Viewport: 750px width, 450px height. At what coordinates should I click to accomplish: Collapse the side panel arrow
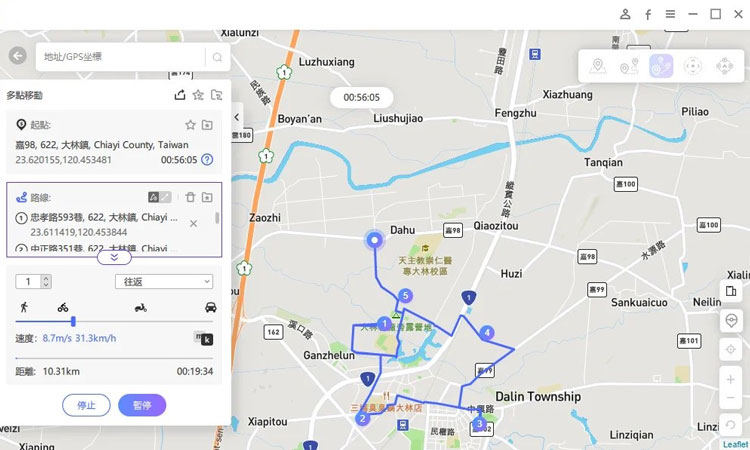237,117
